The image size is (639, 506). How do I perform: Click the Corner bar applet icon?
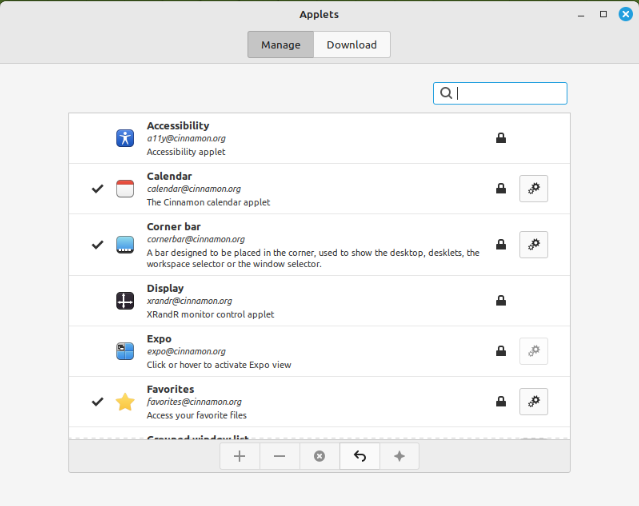pos(125,244)
